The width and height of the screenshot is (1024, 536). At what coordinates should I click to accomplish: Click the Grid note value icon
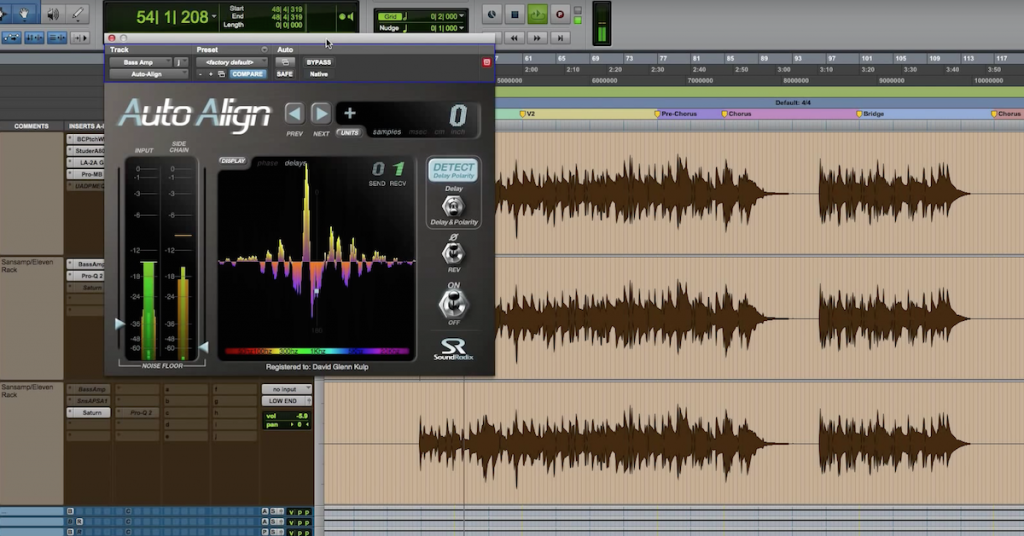point(405,16)
